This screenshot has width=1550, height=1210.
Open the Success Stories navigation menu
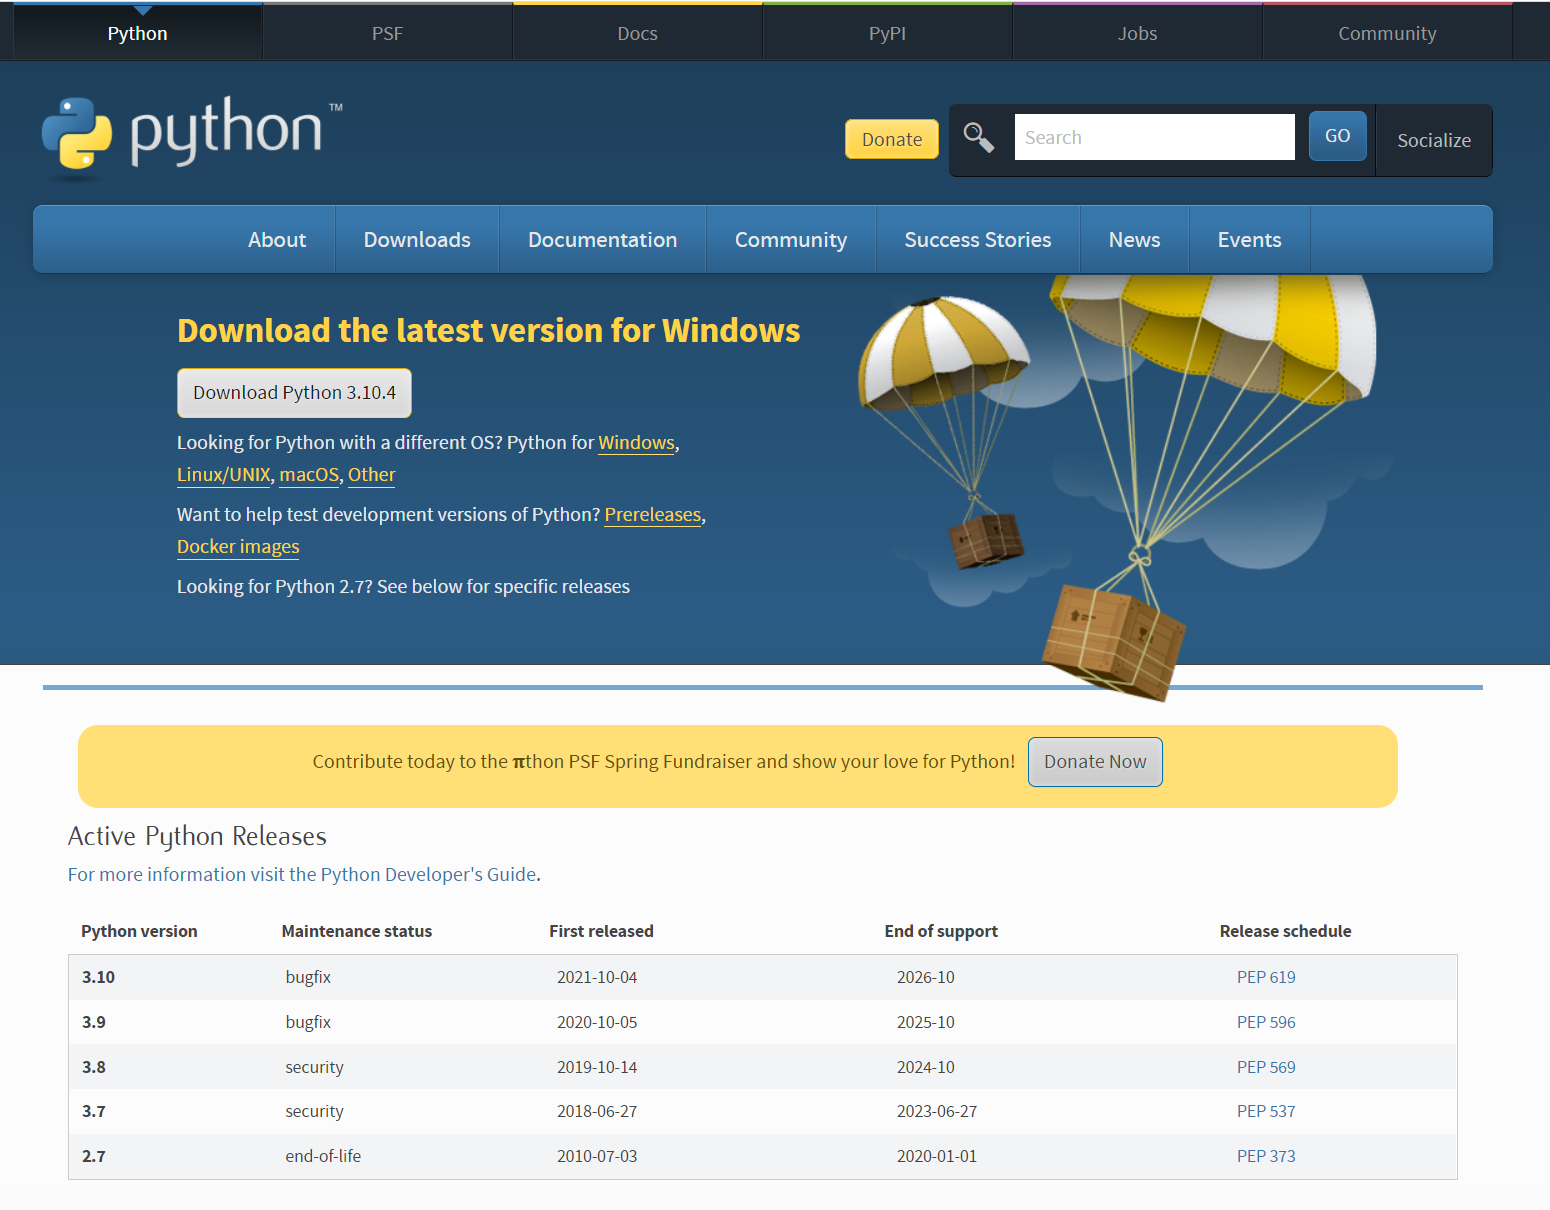click(x=978, y=240)
